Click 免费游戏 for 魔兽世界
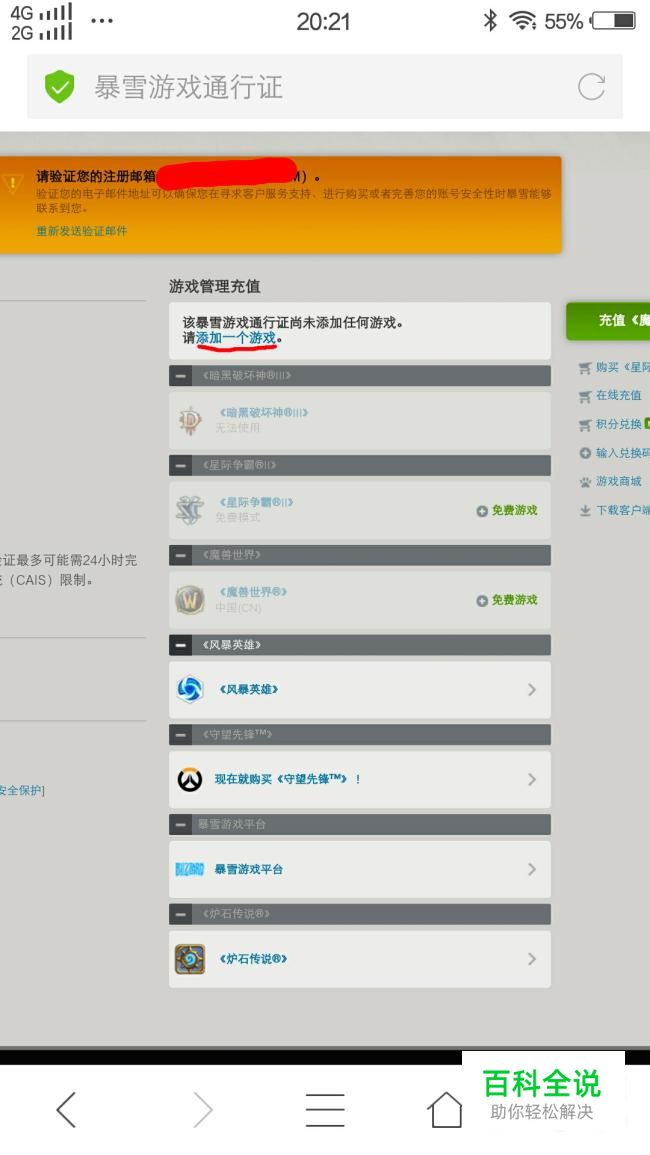The image size is (650, 1155). (507, 600)
